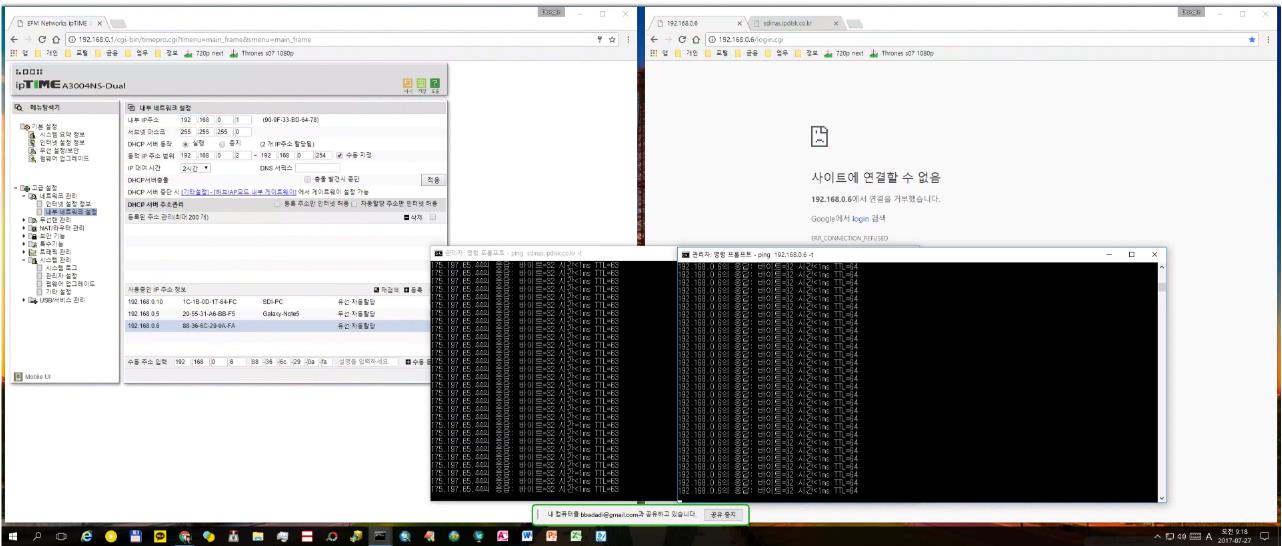Image resolution: width=1282 pixels, height=546 pixels.
Task: Click the home icon in the right browser
Action: (696, 39)
